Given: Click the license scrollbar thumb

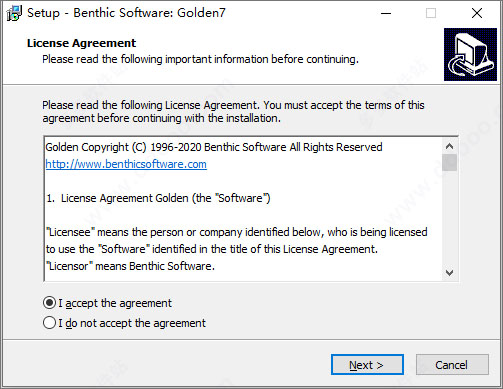Looking at the screenshot, I should [x=449, y=162].
